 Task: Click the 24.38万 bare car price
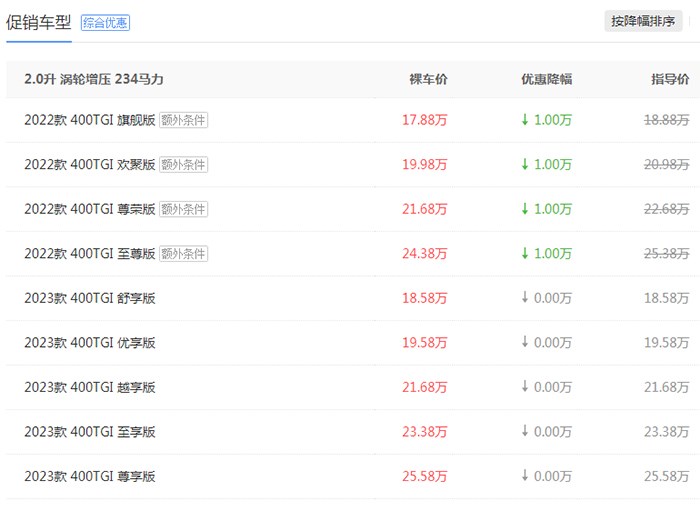(x=425, y=253)
